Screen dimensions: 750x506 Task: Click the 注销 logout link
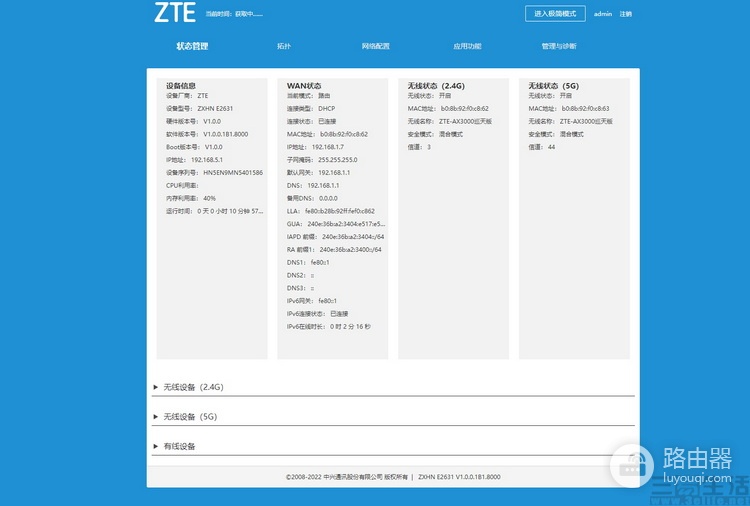pyautogui.click(x=626, y=14)
